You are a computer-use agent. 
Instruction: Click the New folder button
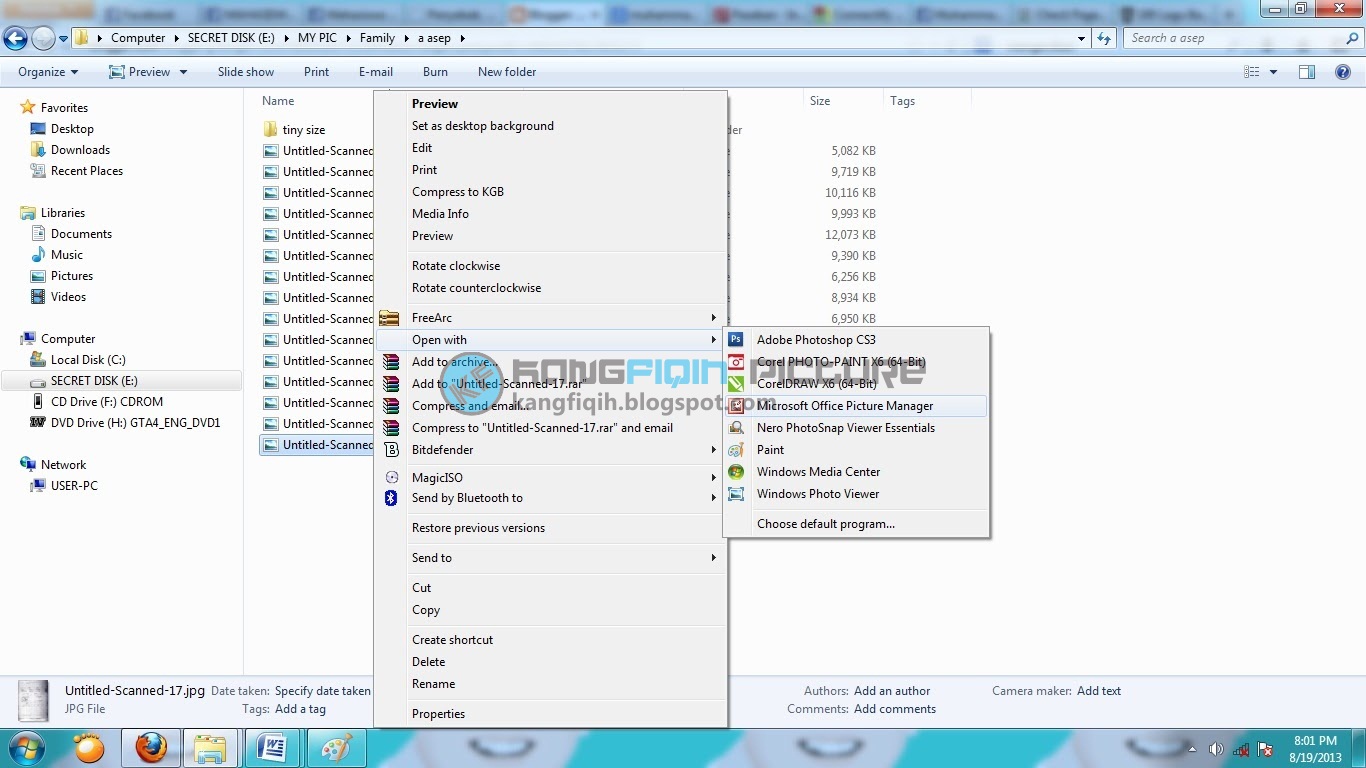click(507, 72)
